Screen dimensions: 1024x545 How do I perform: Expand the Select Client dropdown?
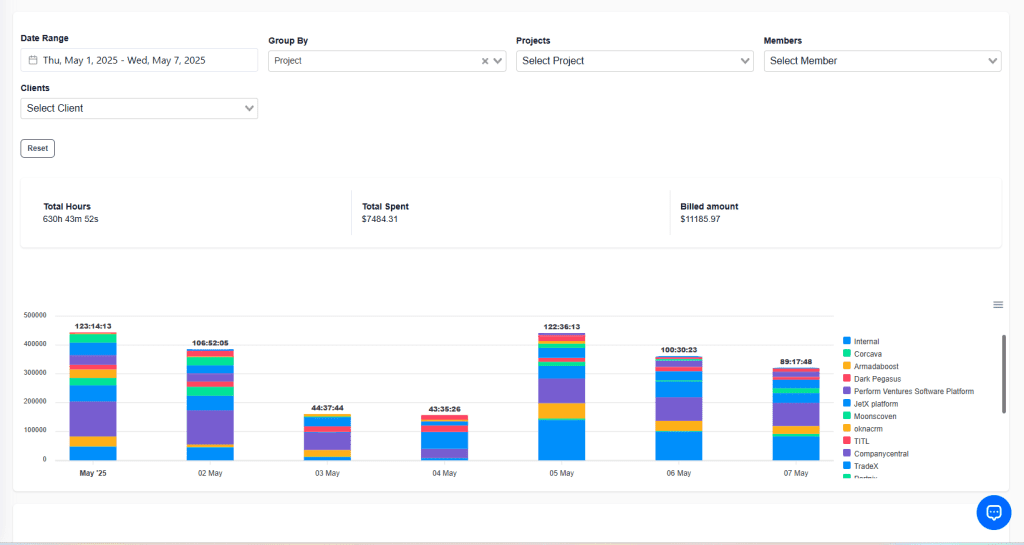(139, 108)
